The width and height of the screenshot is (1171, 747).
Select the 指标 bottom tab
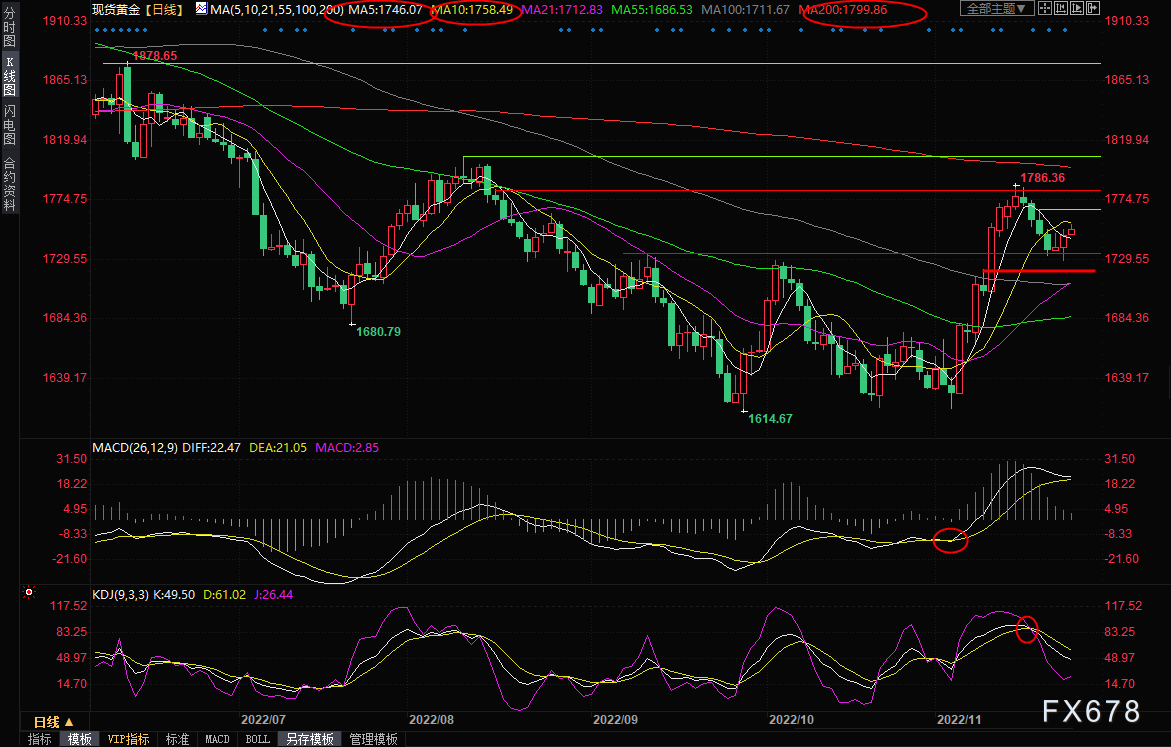40,739
